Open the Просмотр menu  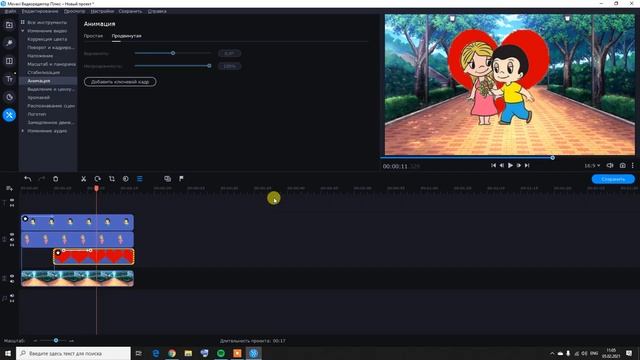click(x=75, y=11)
